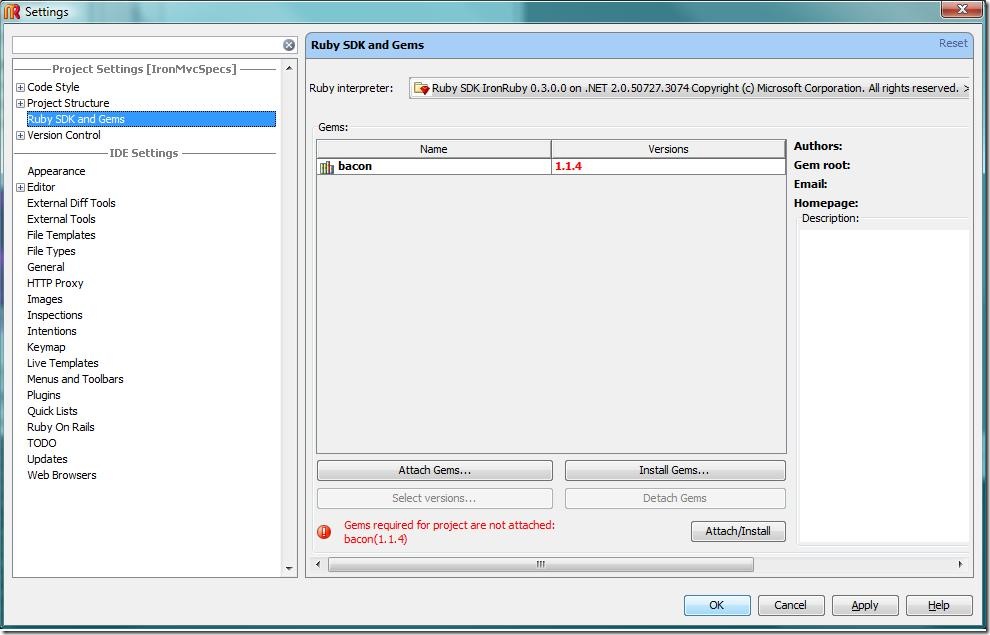Viewport: 990px width, 635px height.
Task: Click horizontal scrollbar right arrow
Action: (x=960, y=564)
